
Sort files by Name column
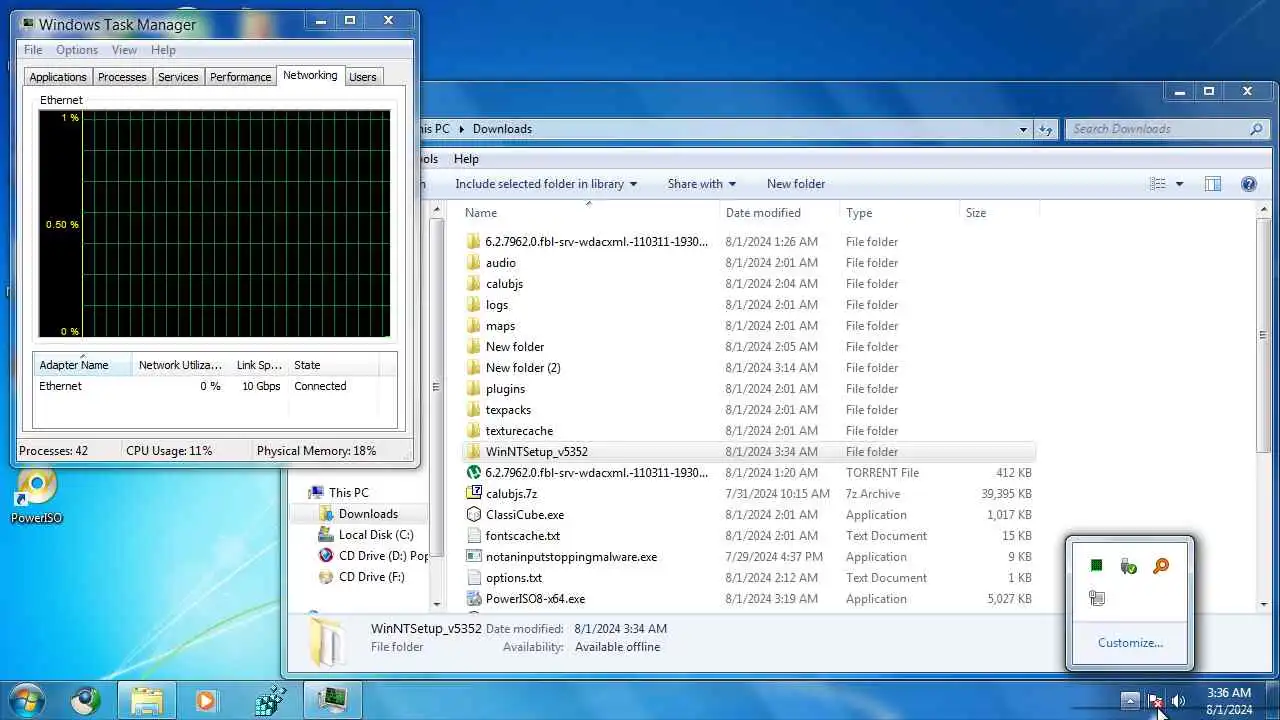589,213
